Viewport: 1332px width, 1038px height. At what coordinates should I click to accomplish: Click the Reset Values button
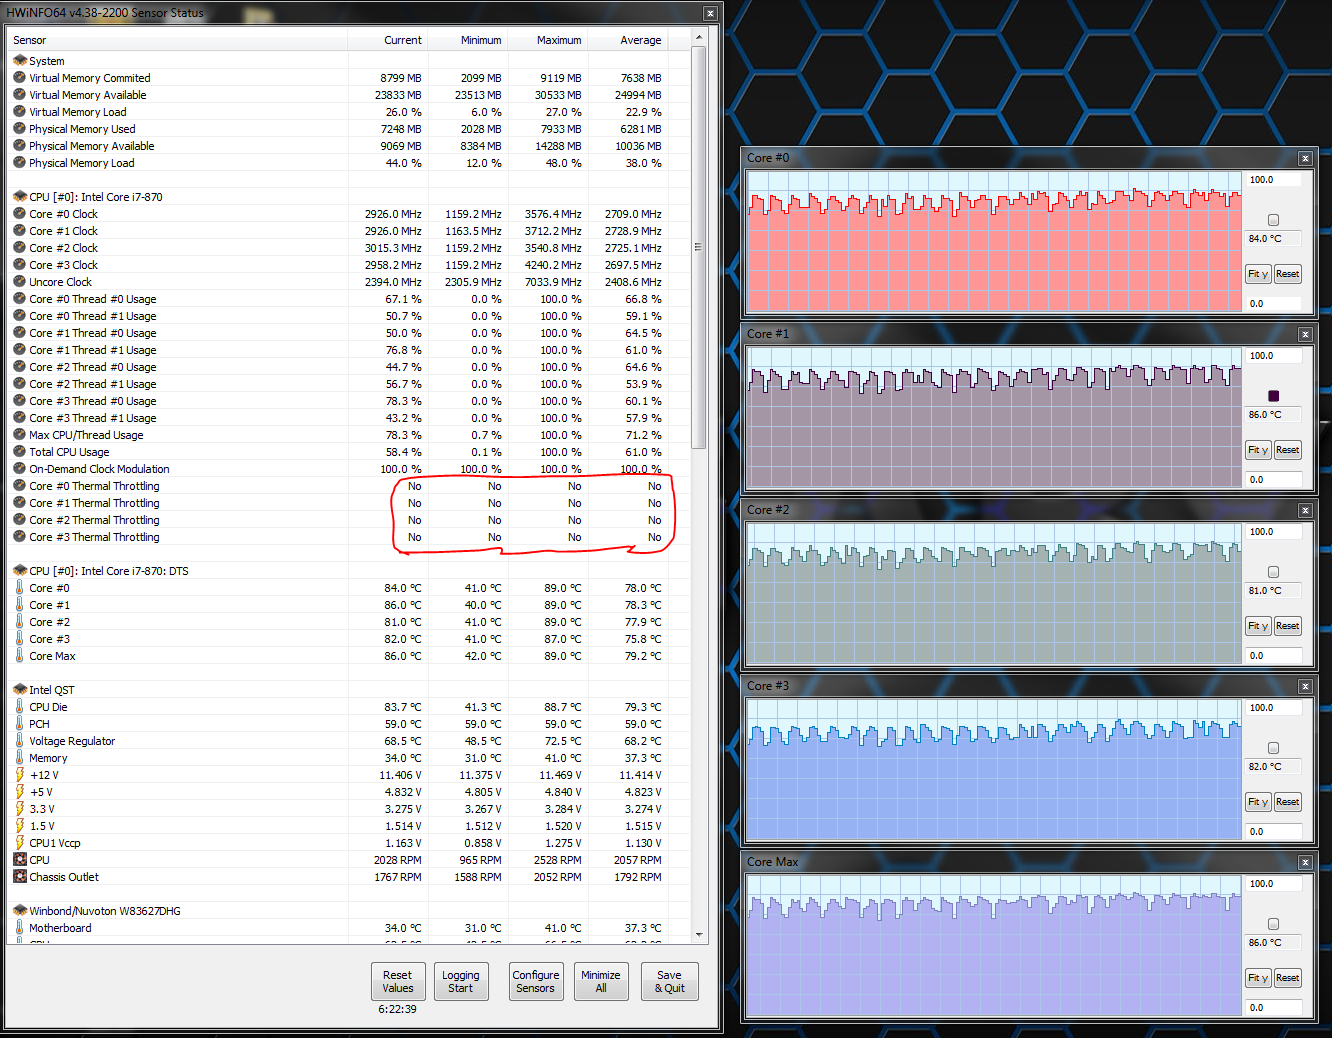[x=397, y=982]
